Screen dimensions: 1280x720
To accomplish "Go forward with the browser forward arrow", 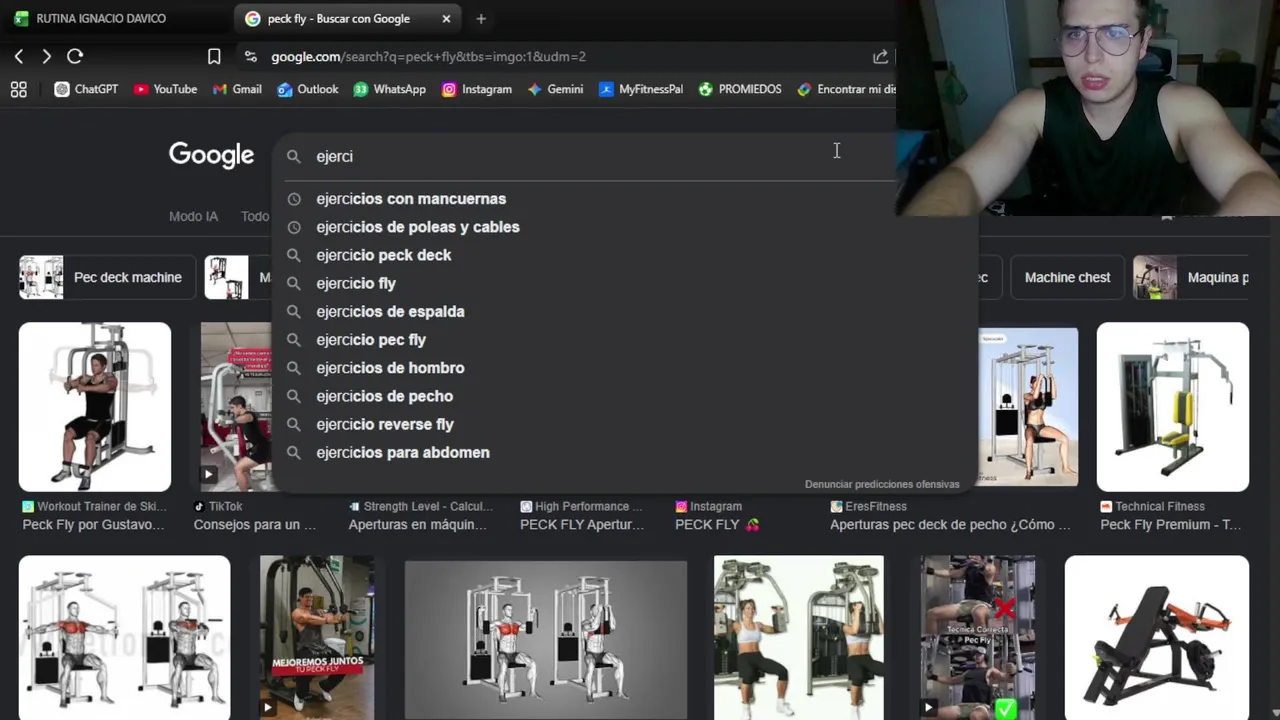I will coord(46,57).
